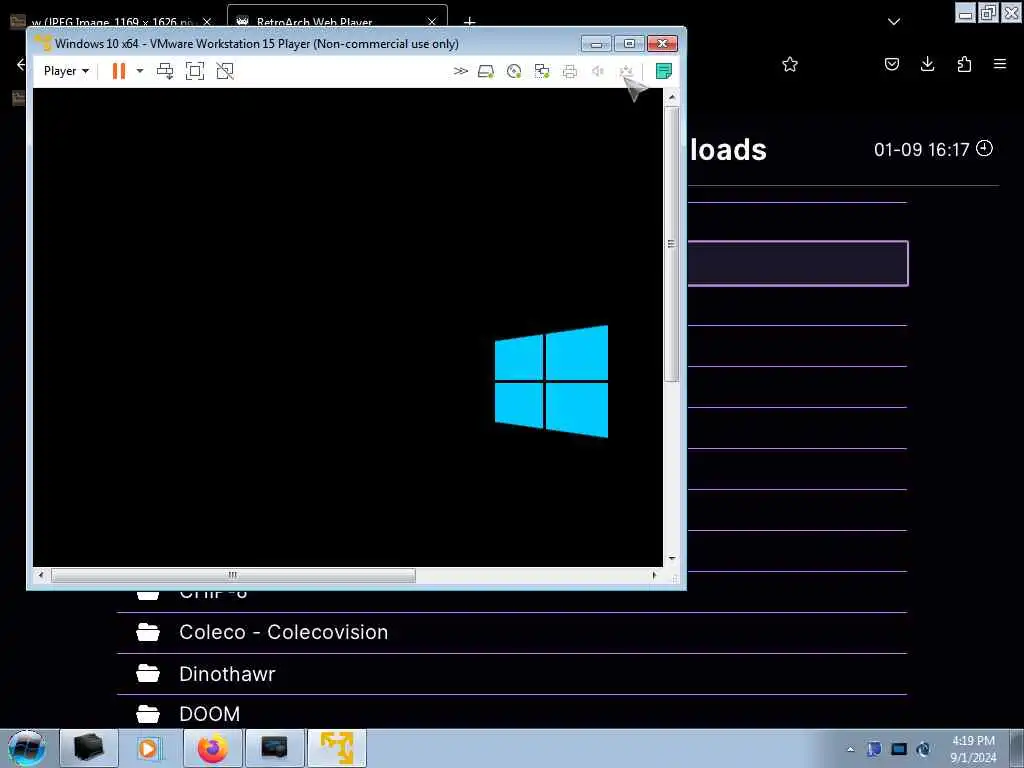Click the folder icon beside Dinothawr
This screenshot has width=1024, height=768.
(x=148, y=673)
